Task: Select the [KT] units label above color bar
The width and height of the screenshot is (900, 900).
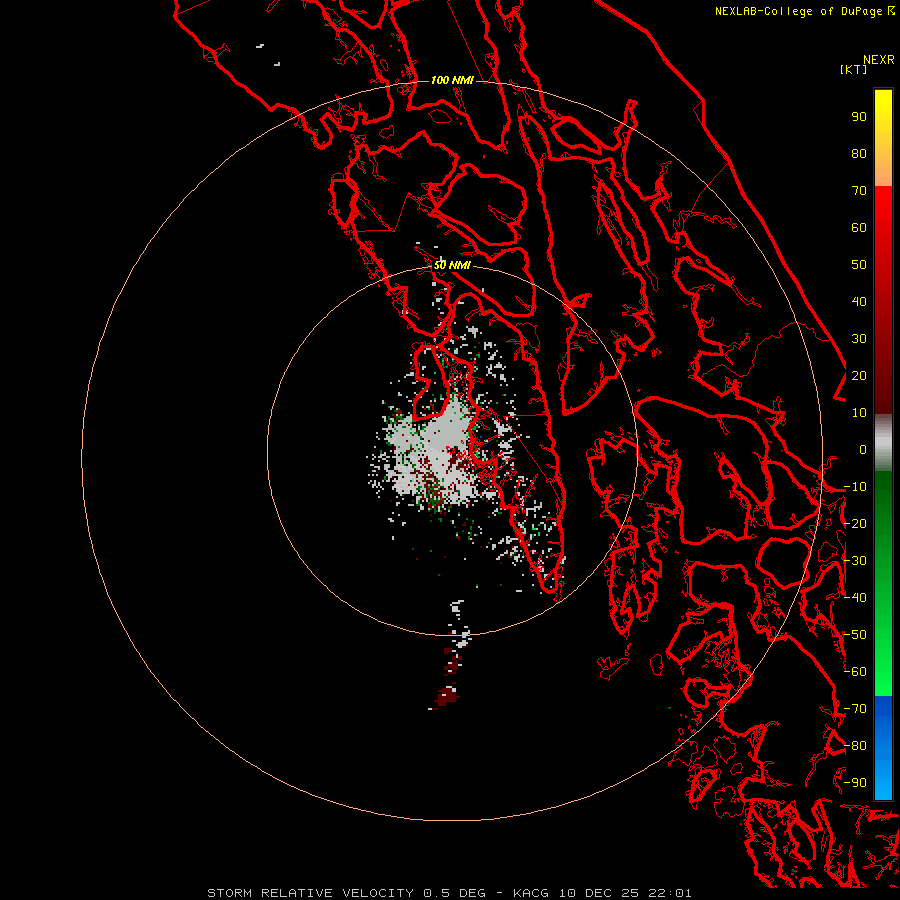Action: pos(853,69)
